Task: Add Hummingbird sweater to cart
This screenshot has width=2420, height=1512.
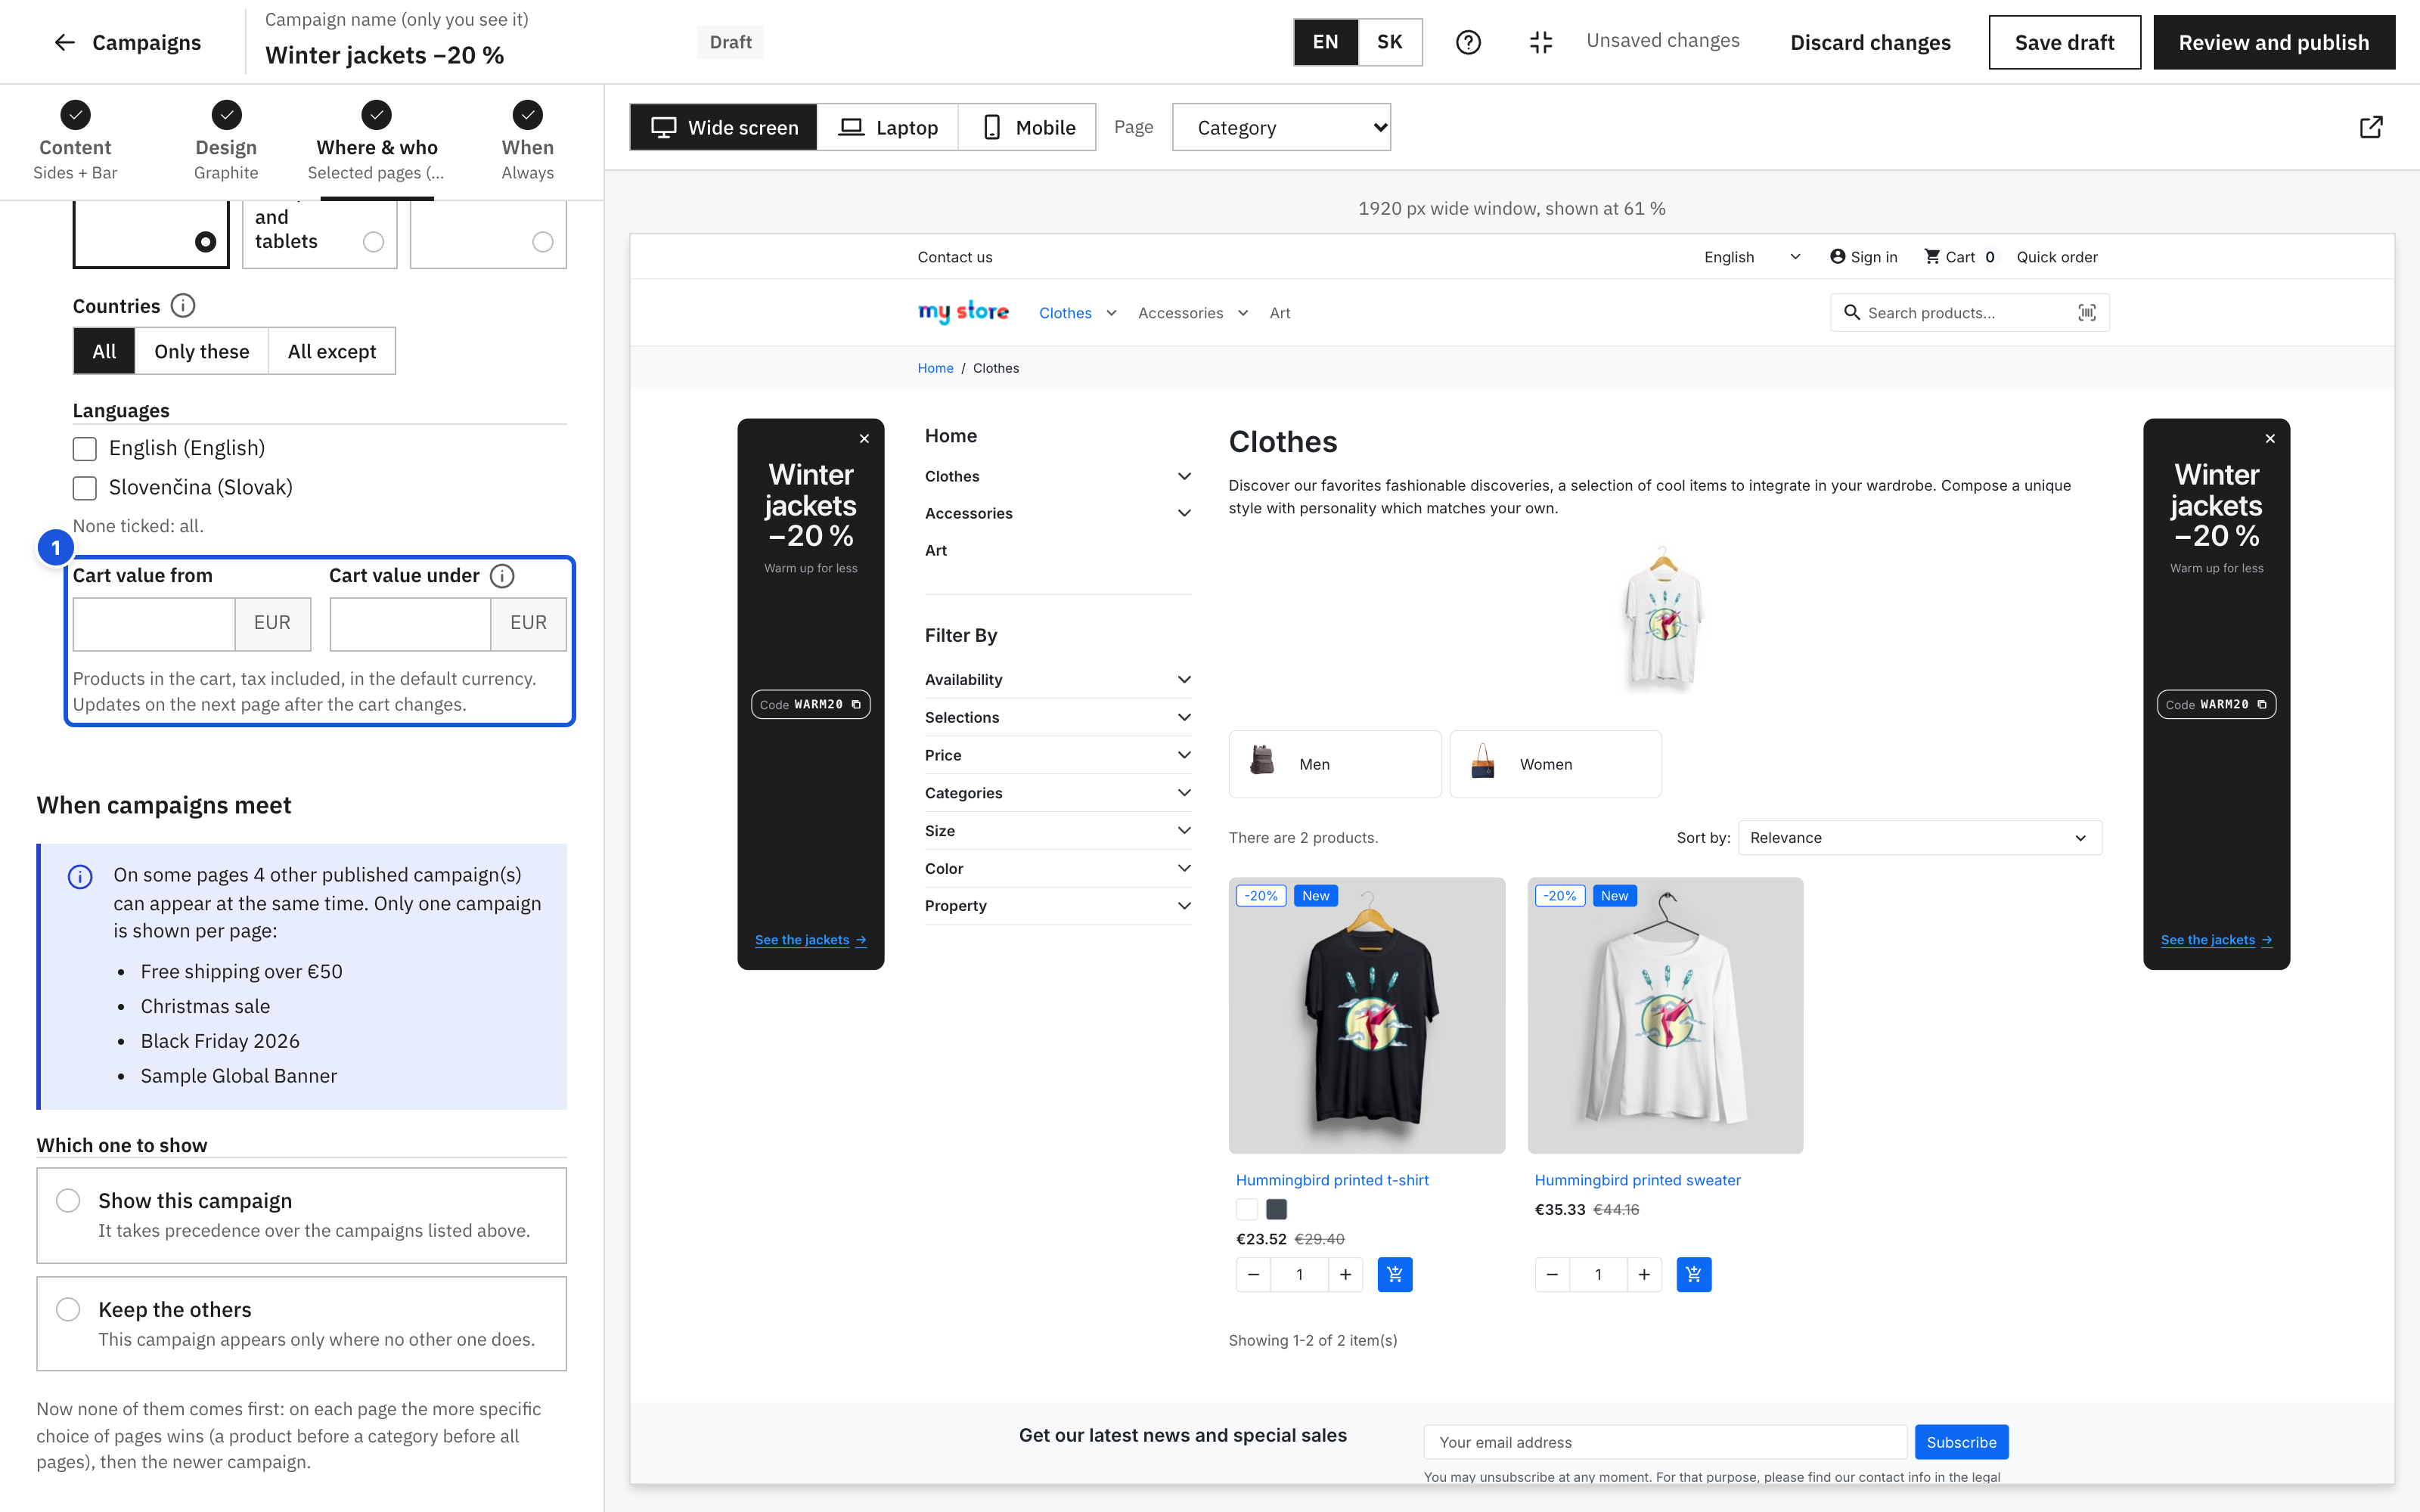Action: tap(1694, 1274)
